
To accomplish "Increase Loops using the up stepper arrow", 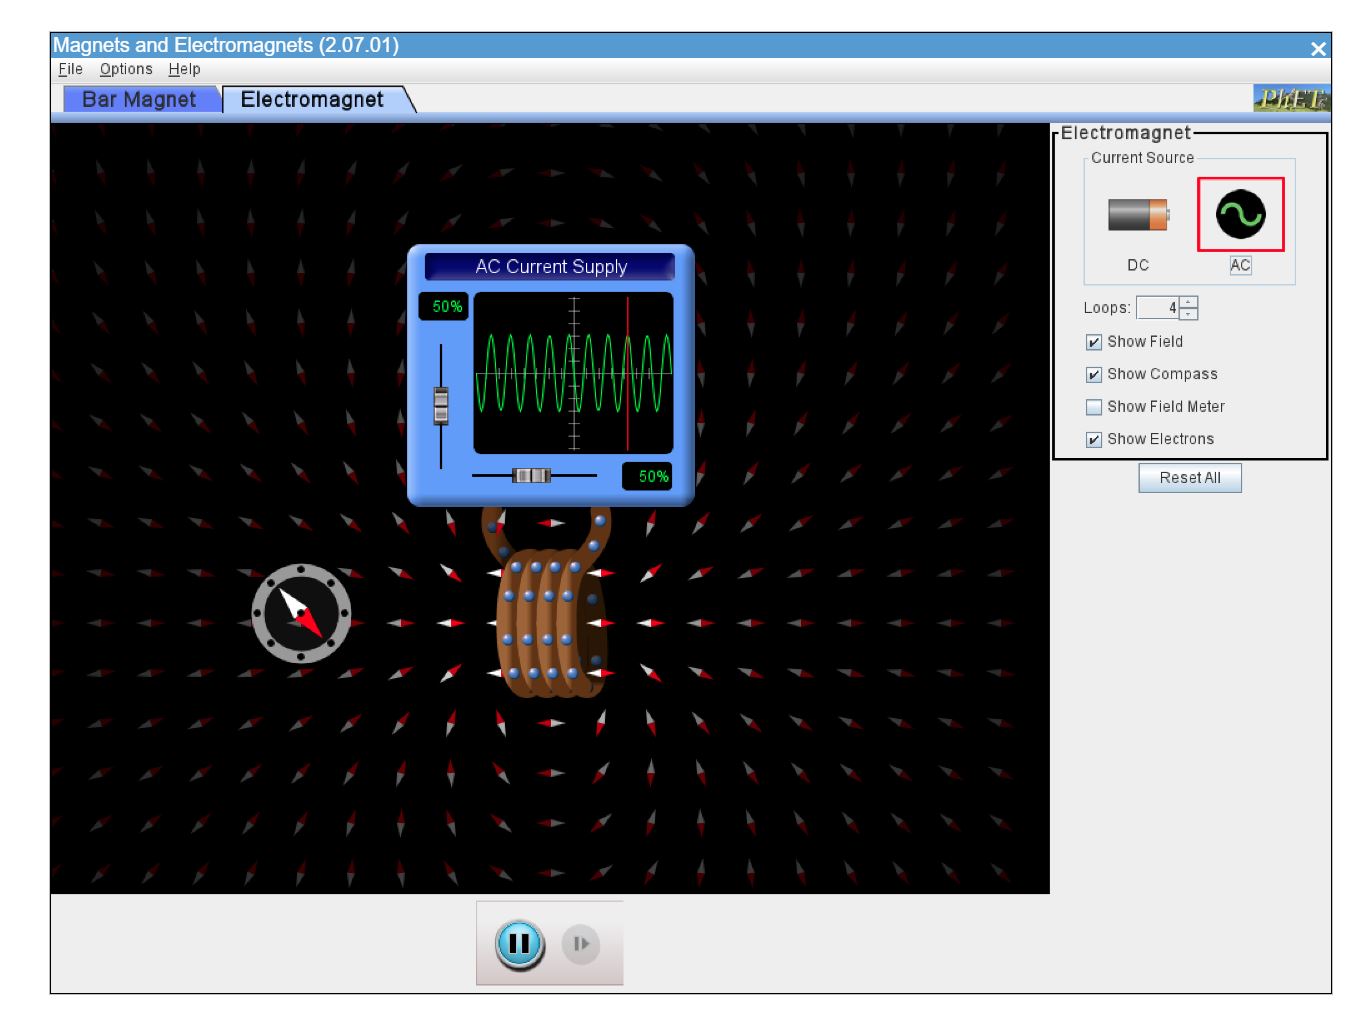I will click(x=1188, y=302).
